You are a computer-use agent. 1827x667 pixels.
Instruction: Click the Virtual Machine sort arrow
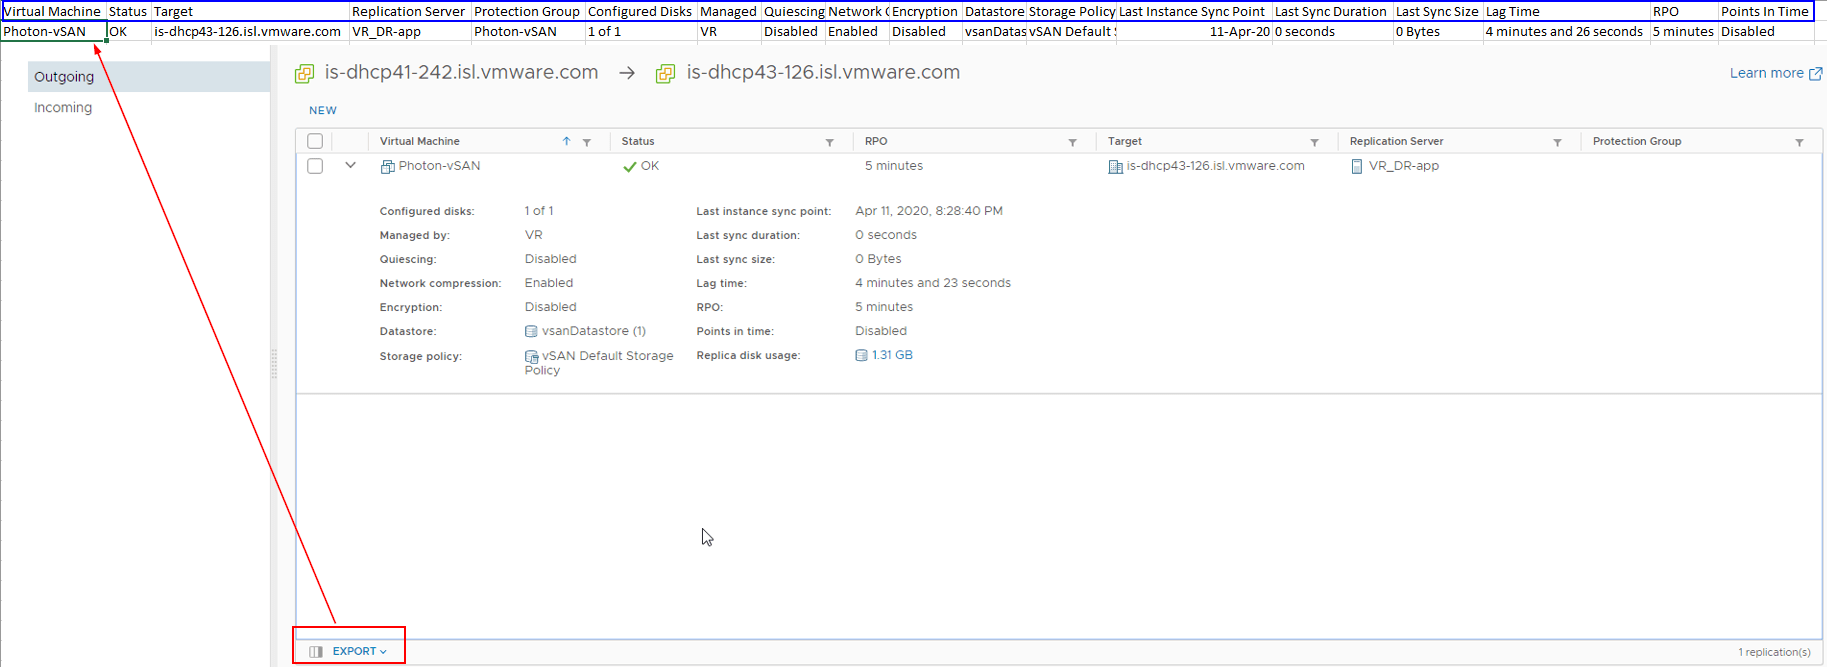pos(566,141)
